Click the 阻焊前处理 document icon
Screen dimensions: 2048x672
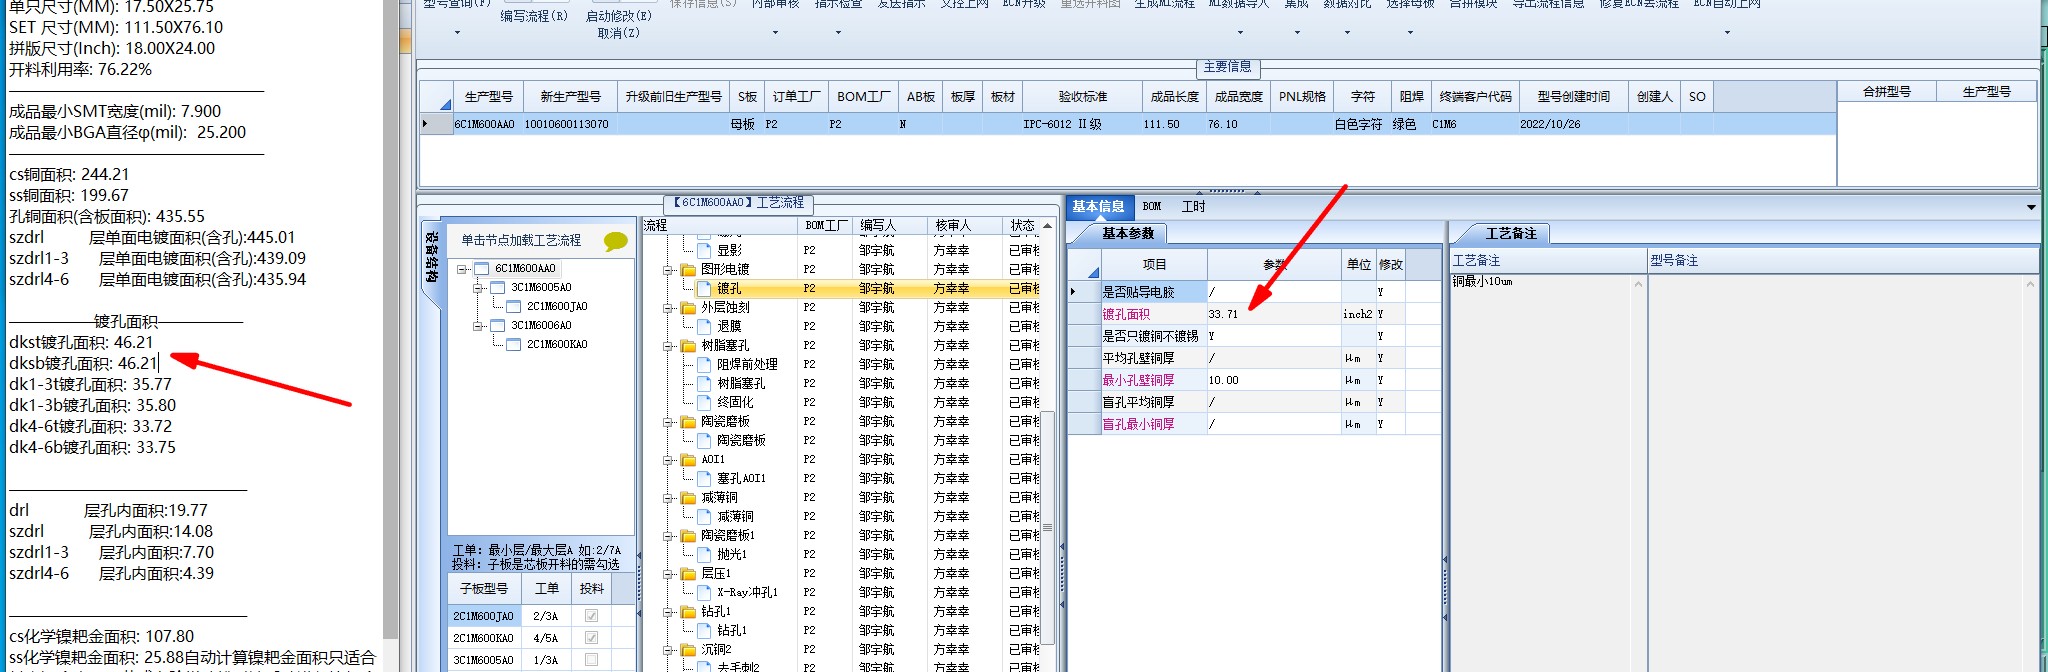pos(704,364)
